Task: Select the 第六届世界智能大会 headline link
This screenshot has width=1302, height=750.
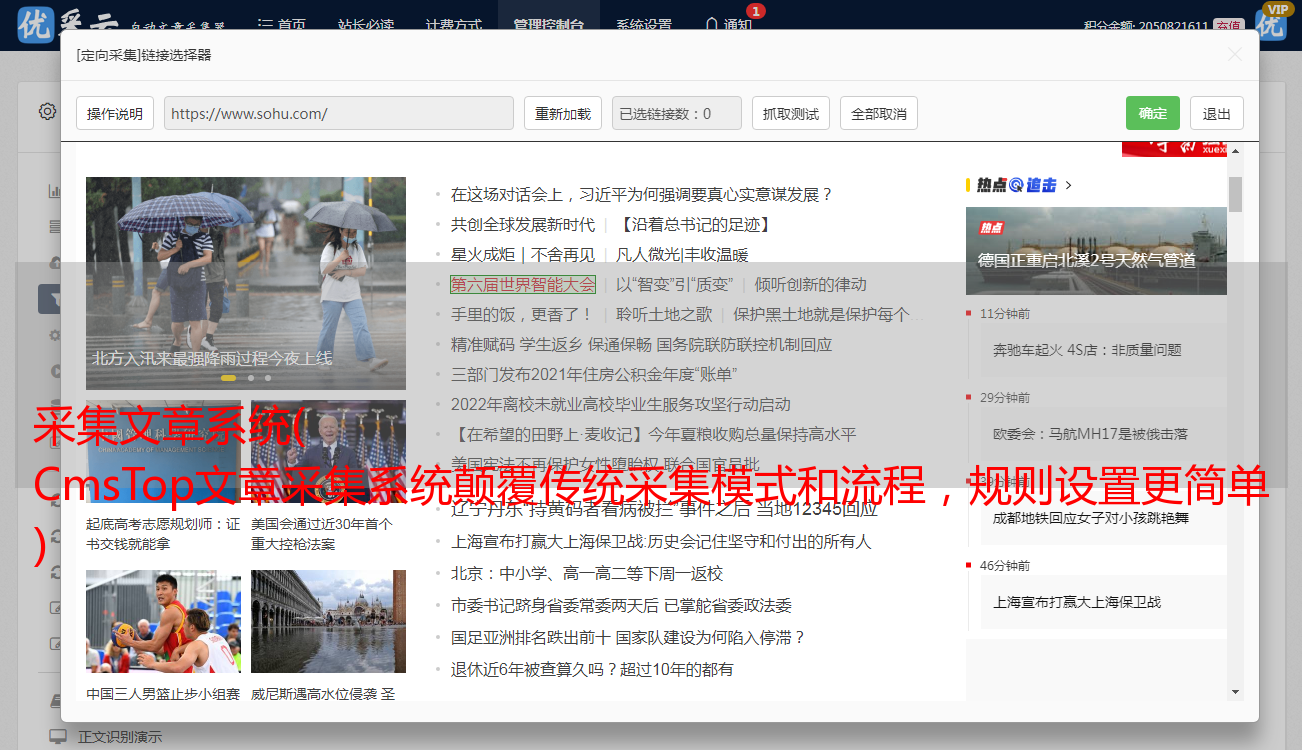Action: pos(522,285)
